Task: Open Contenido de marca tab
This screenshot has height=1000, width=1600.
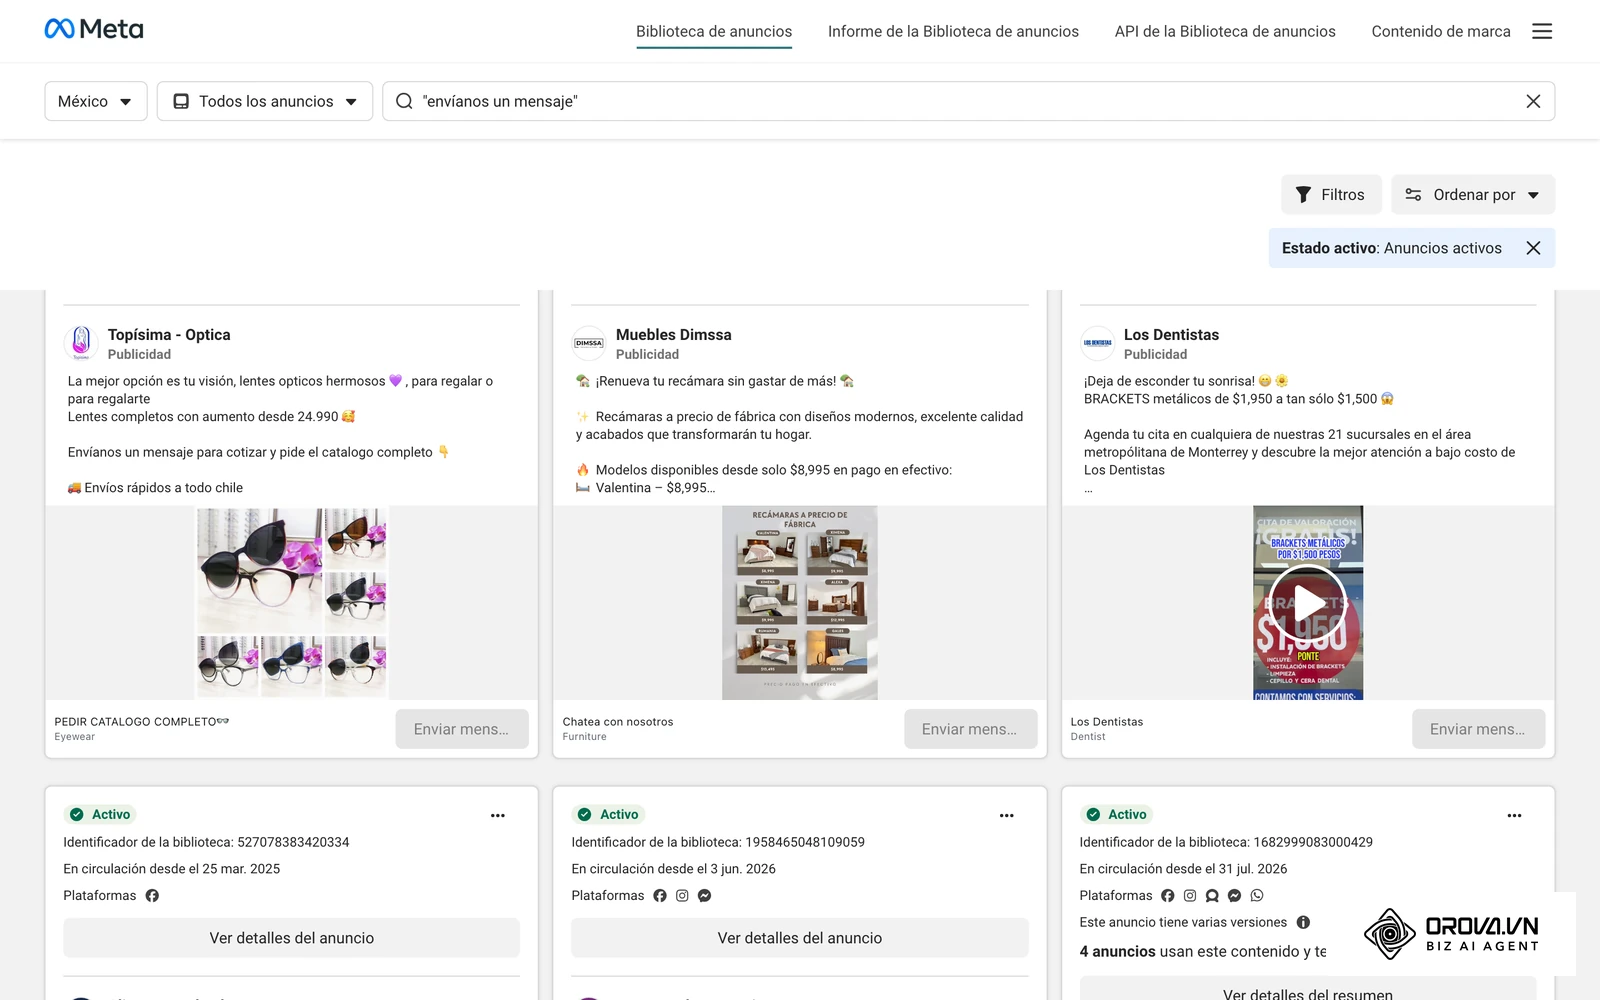Action: 1441,31
